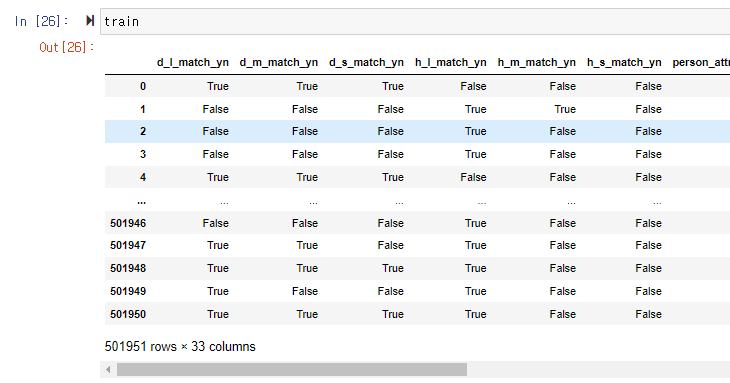Click h_s_match_yn False in row 4
This screenshot has height=383, width=730.
coord(649,177)
